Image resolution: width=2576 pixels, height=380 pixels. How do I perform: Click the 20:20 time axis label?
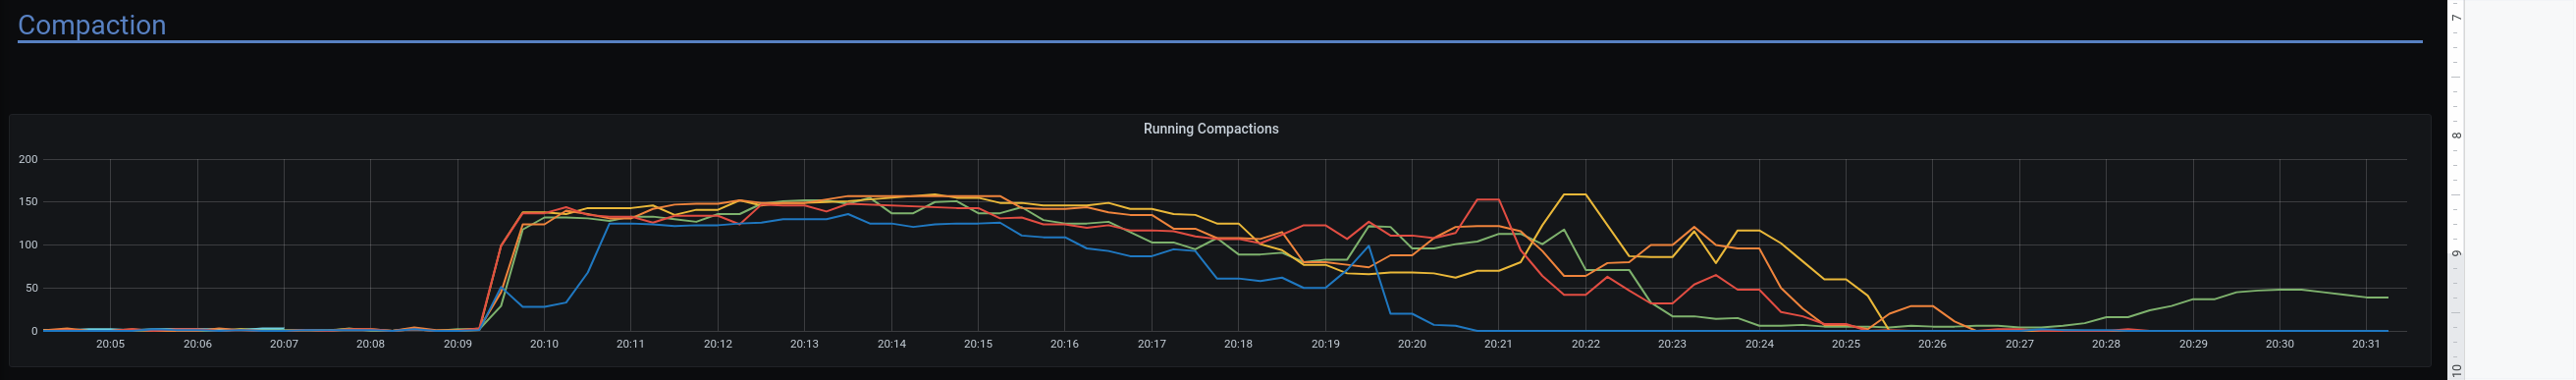1412,344
